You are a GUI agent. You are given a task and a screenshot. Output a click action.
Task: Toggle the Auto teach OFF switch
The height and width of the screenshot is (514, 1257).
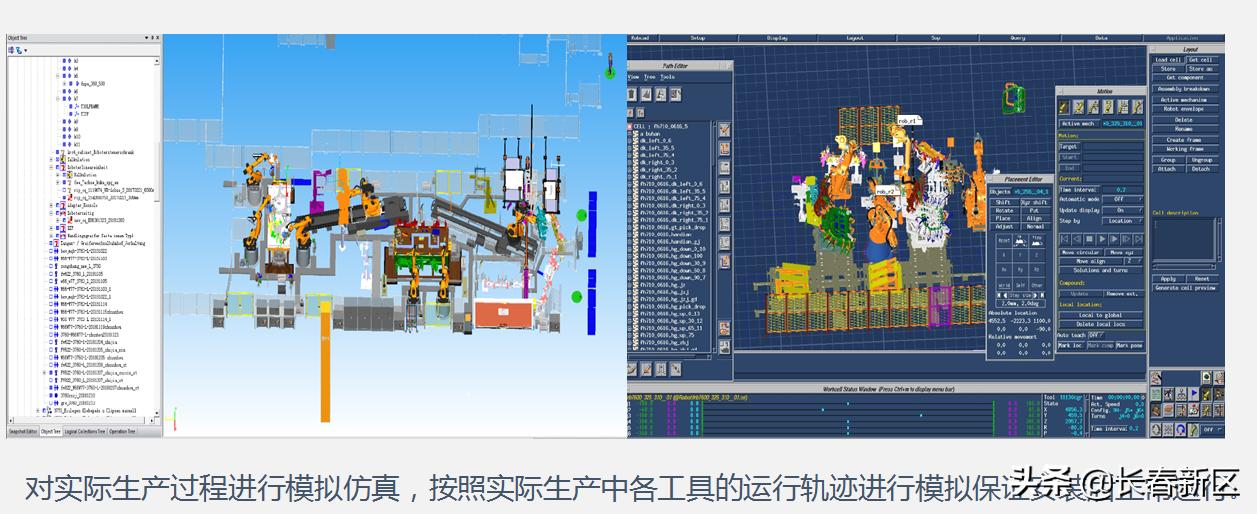pyautogui.click(x=1096, y=334)
